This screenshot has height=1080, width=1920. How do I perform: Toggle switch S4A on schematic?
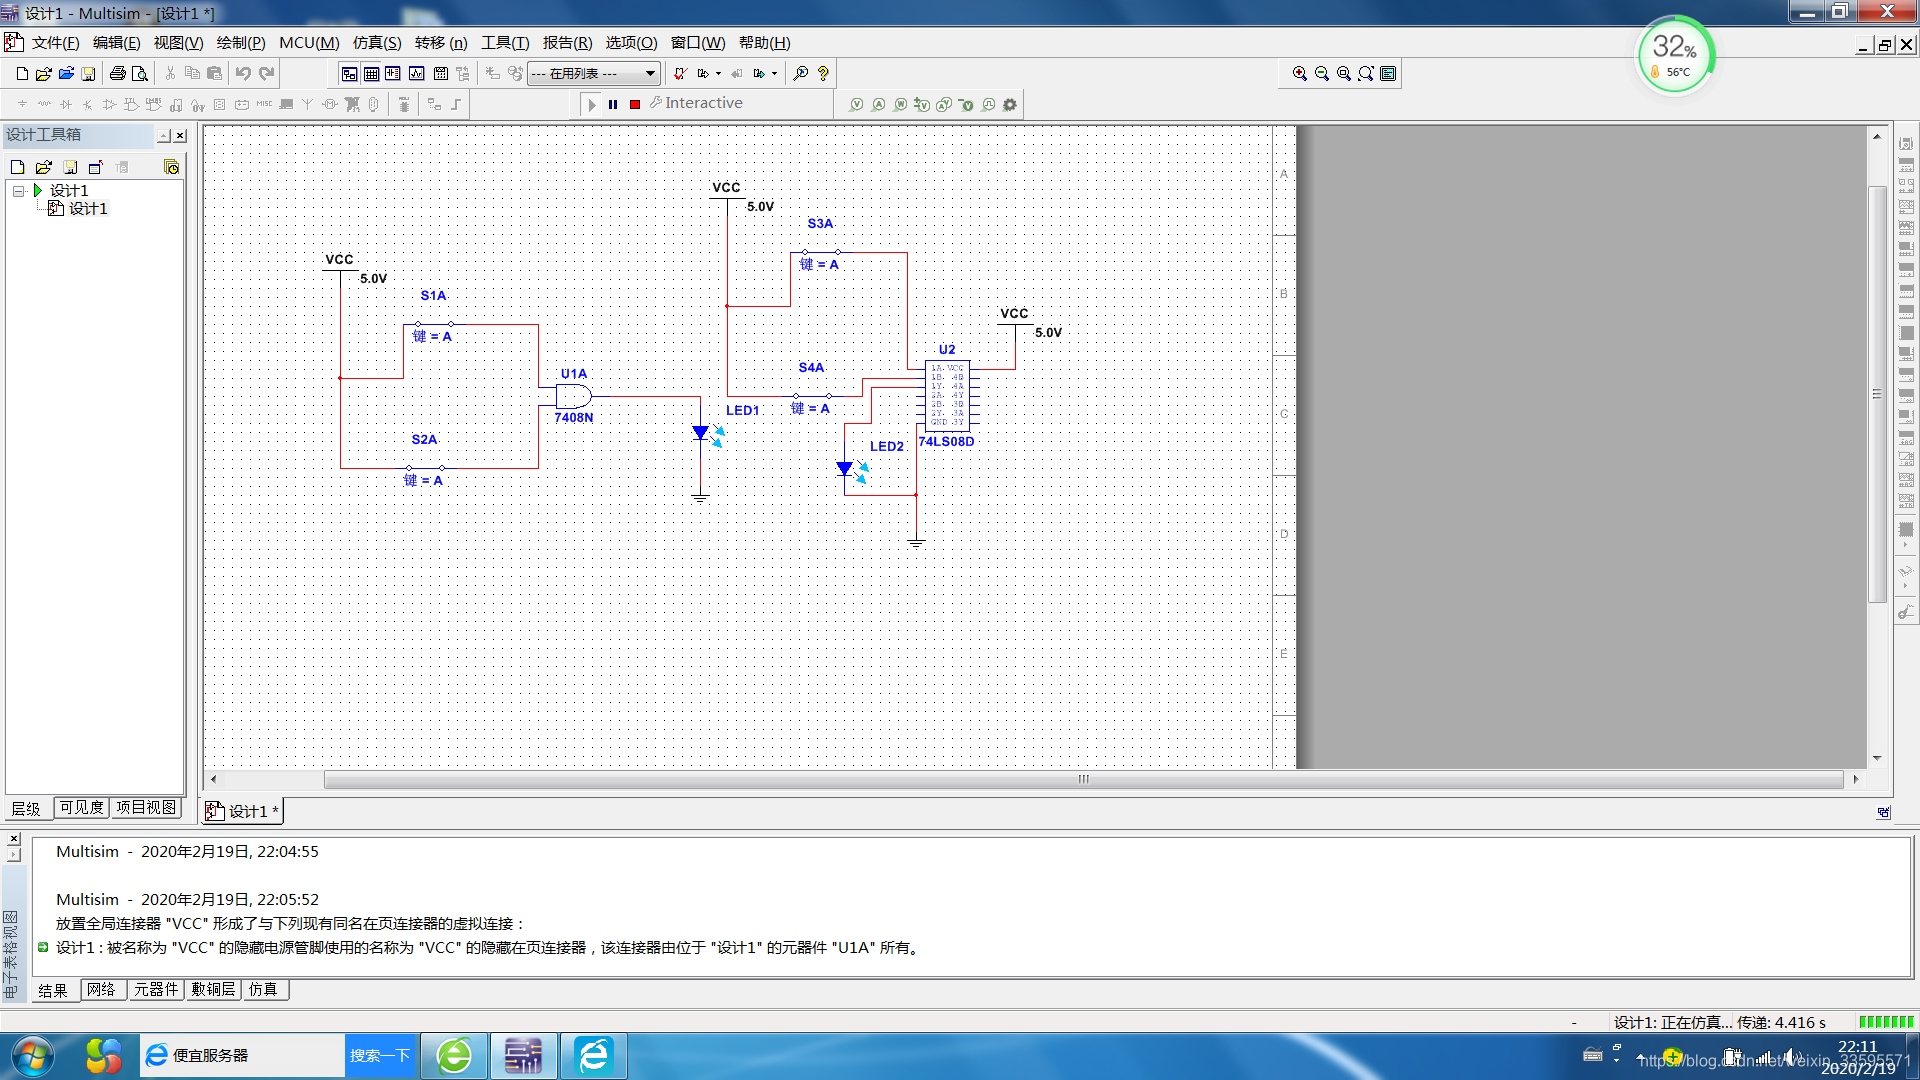tap(812, 397)
